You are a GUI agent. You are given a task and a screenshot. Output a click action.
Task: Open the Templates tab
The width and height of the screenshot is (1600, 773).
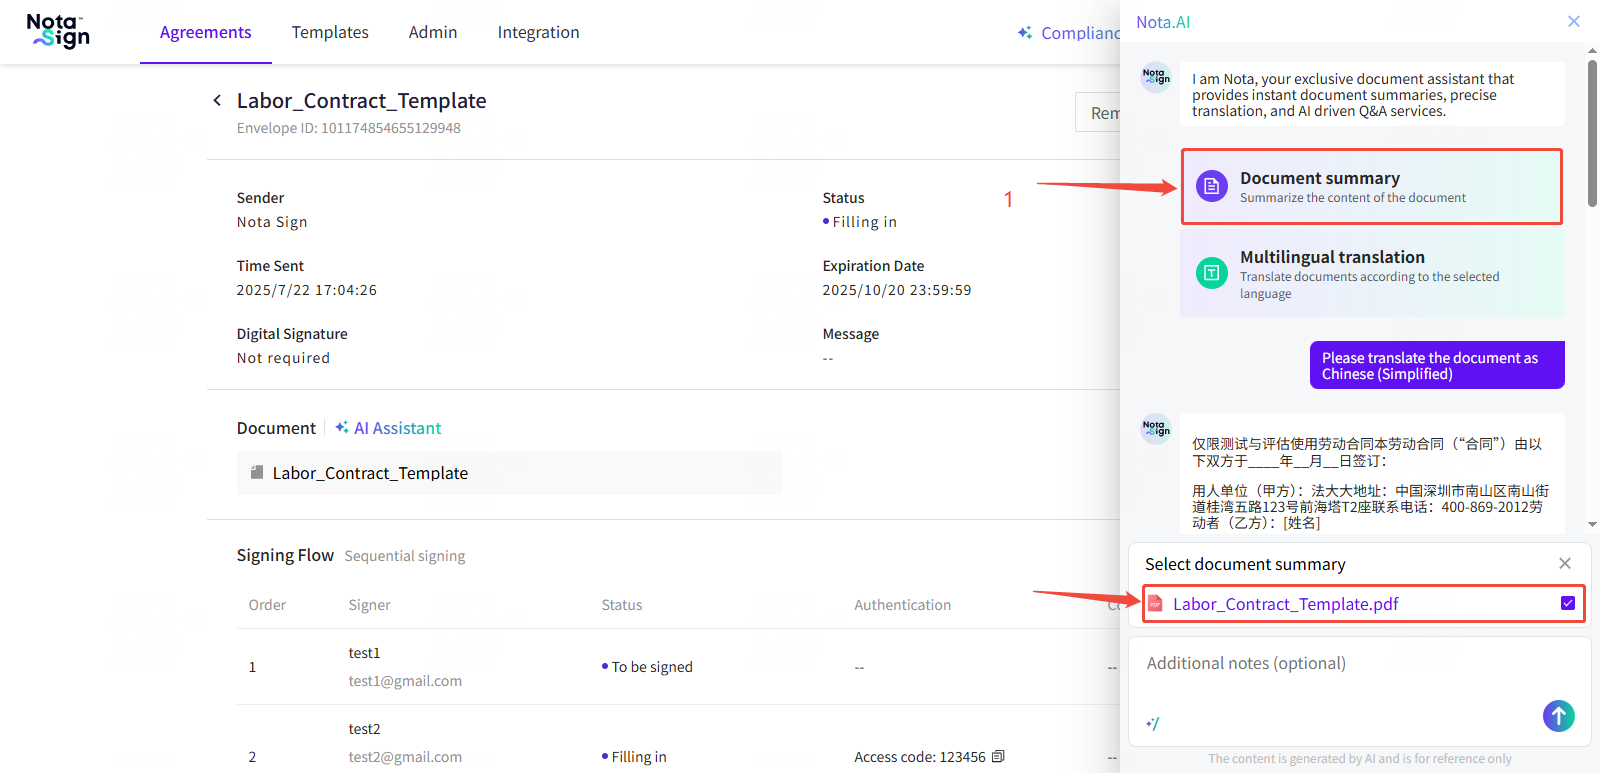[x=330, y=32]
